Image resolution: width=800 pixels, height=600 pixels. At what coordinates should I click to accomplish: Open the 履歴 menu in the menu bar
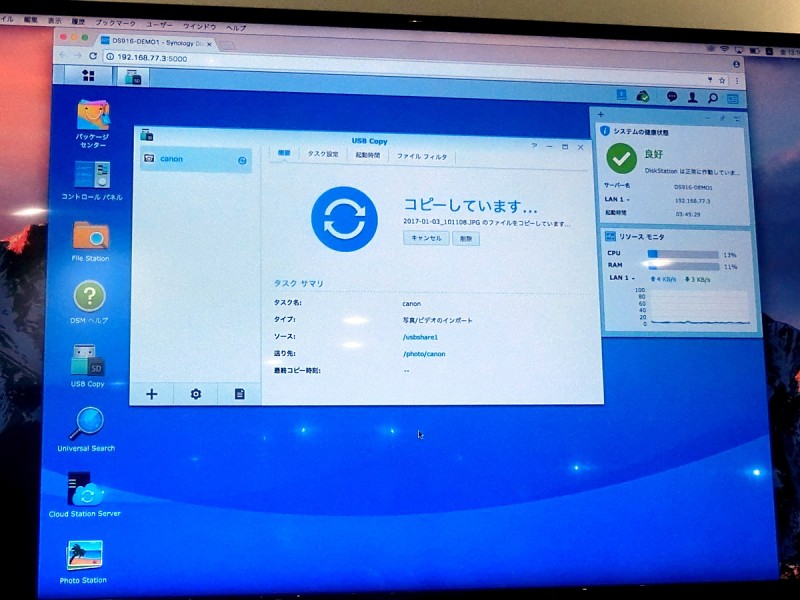(78, 21)
